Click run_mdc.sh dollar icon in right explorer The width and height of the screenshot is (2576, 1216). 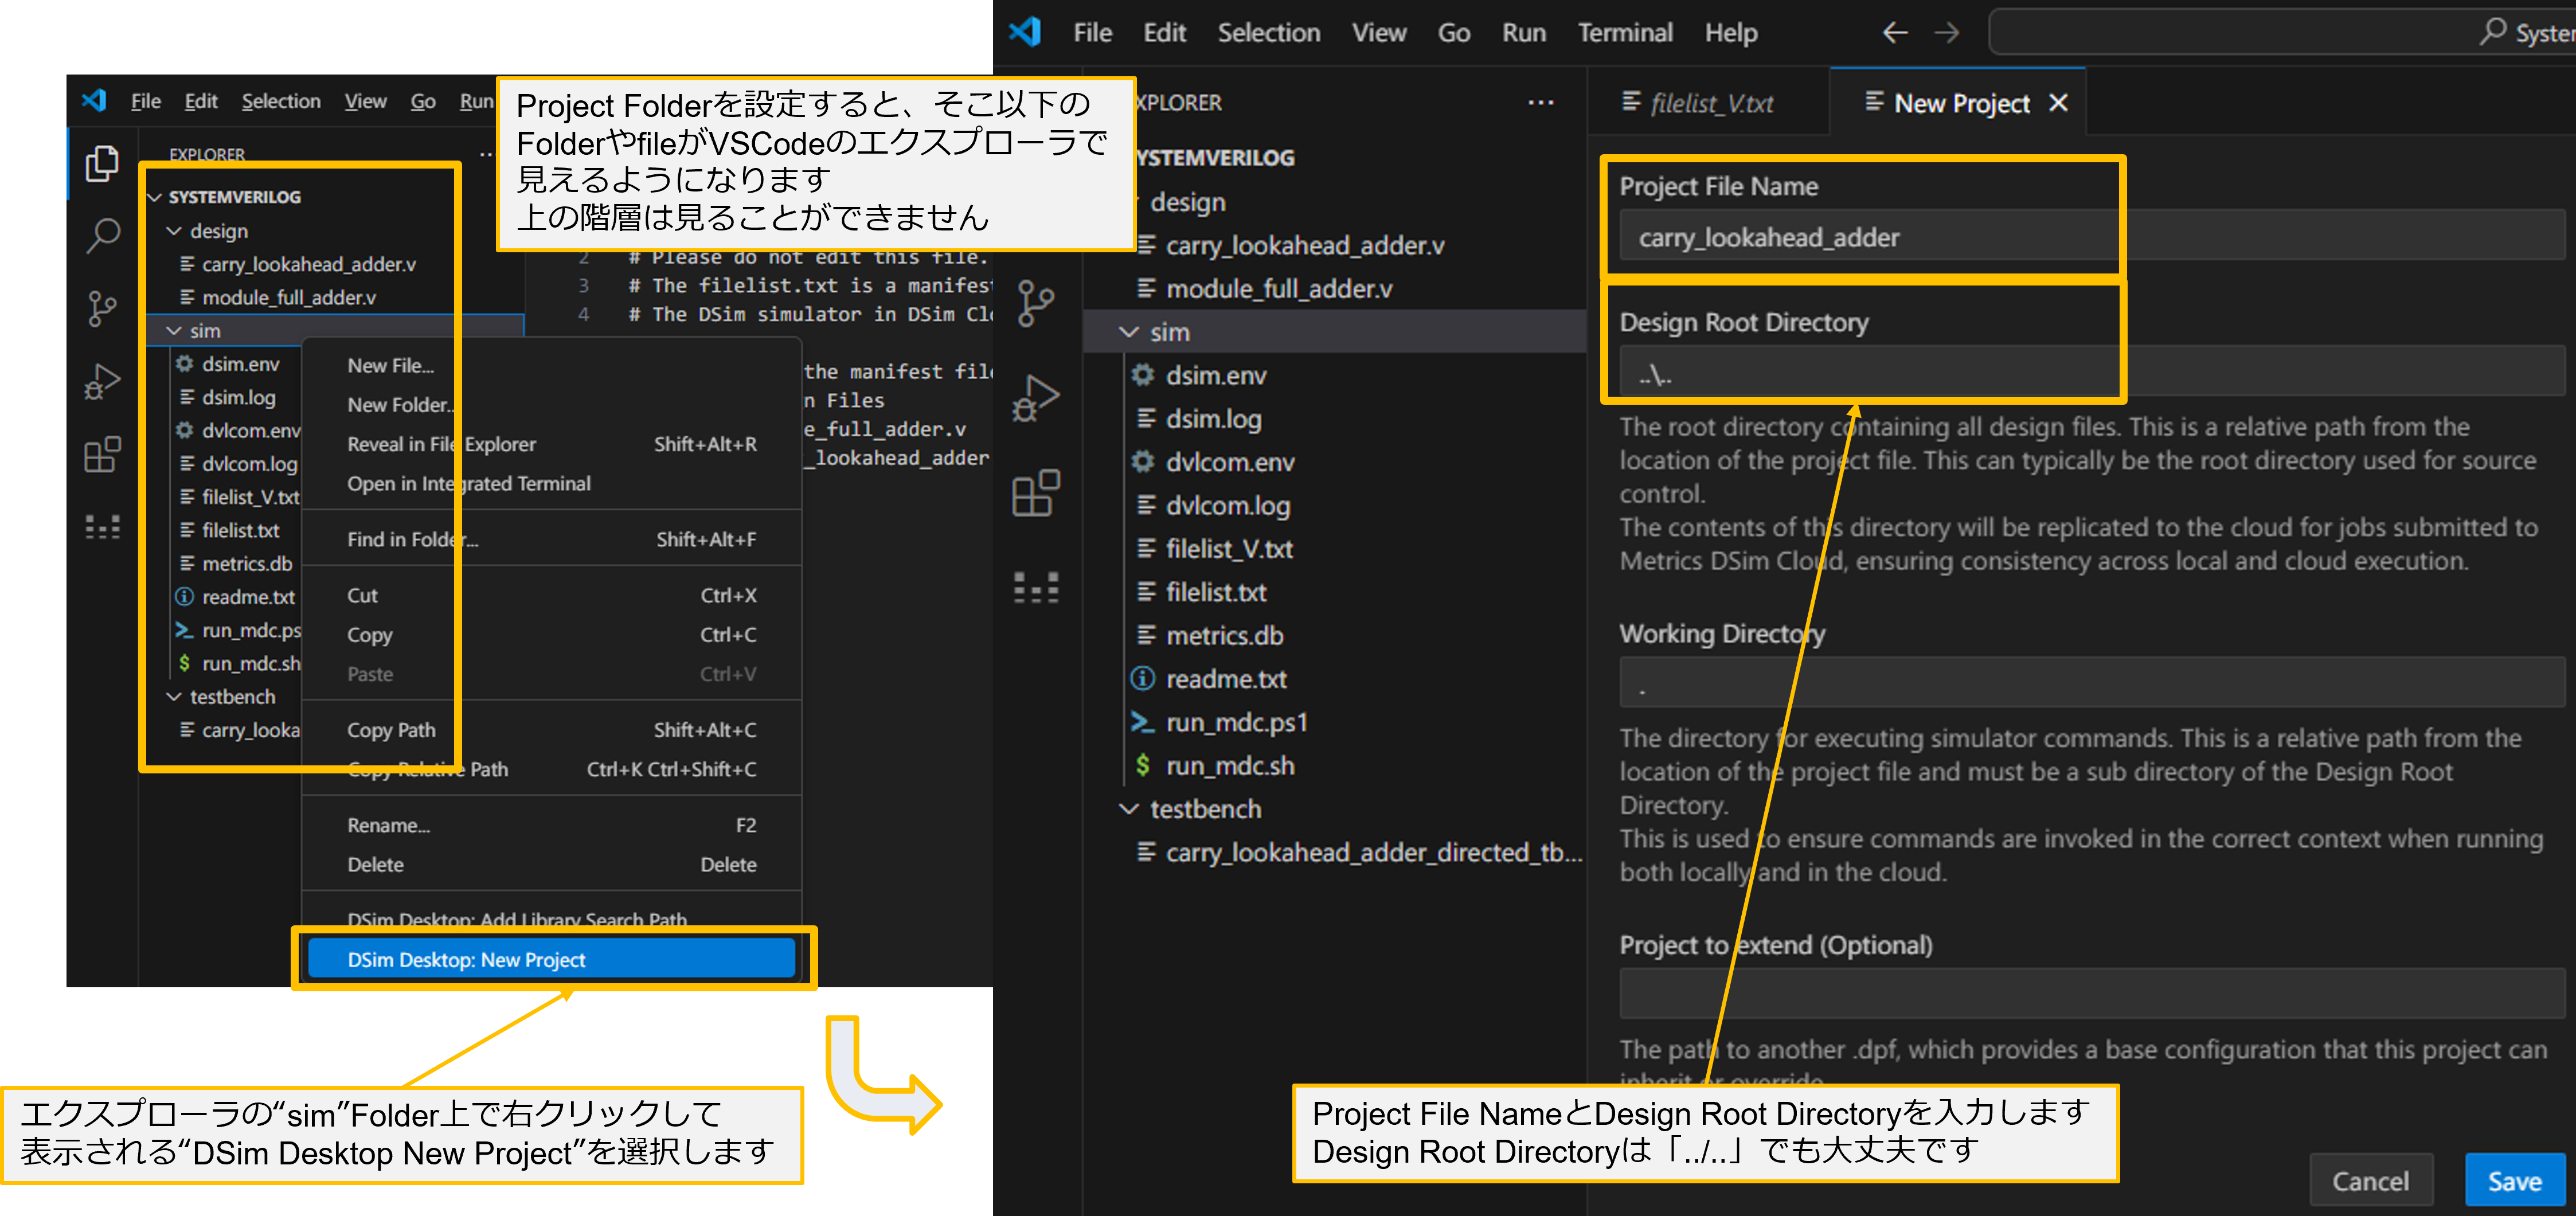(1143, 765)
